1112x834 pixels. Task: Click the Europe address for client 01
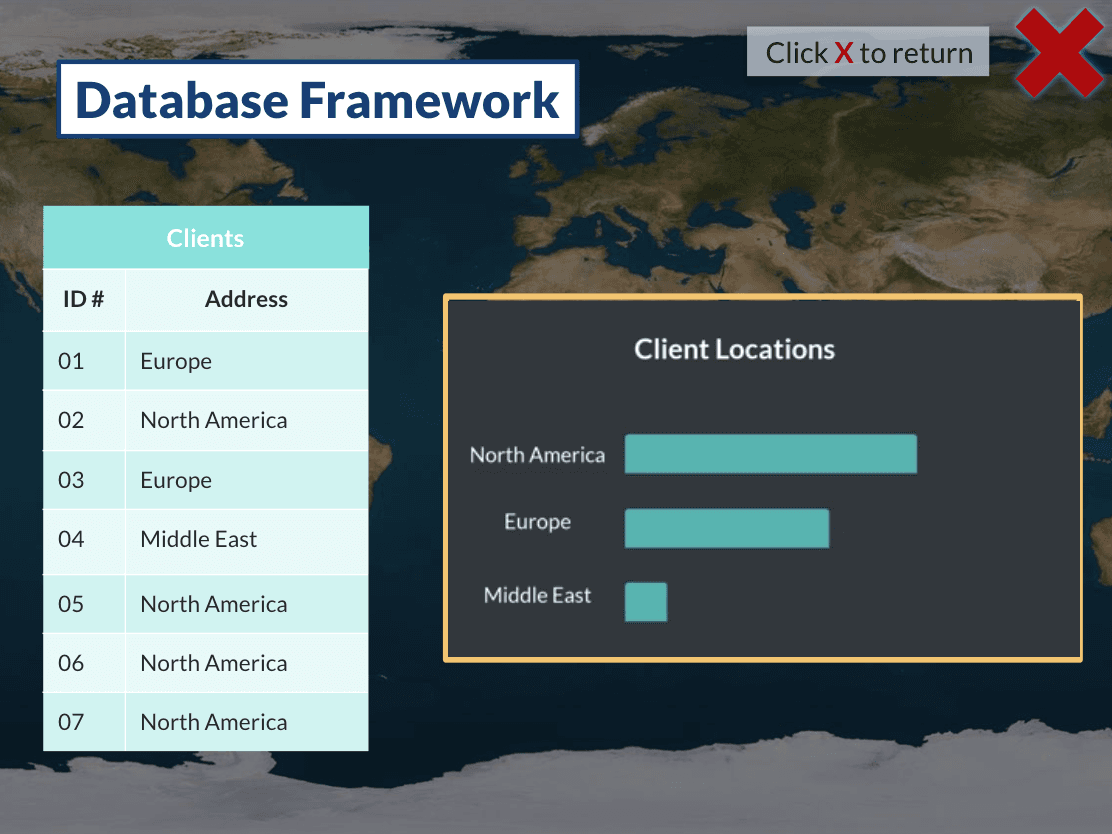coord(176,361)
